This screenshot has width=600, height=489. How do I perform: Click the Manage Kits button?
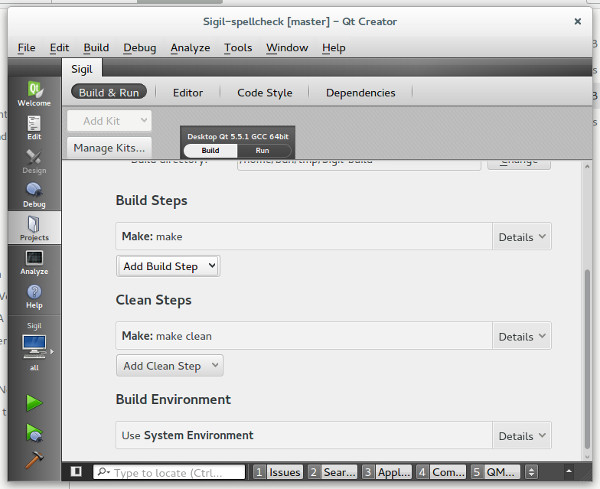(109, 148)
